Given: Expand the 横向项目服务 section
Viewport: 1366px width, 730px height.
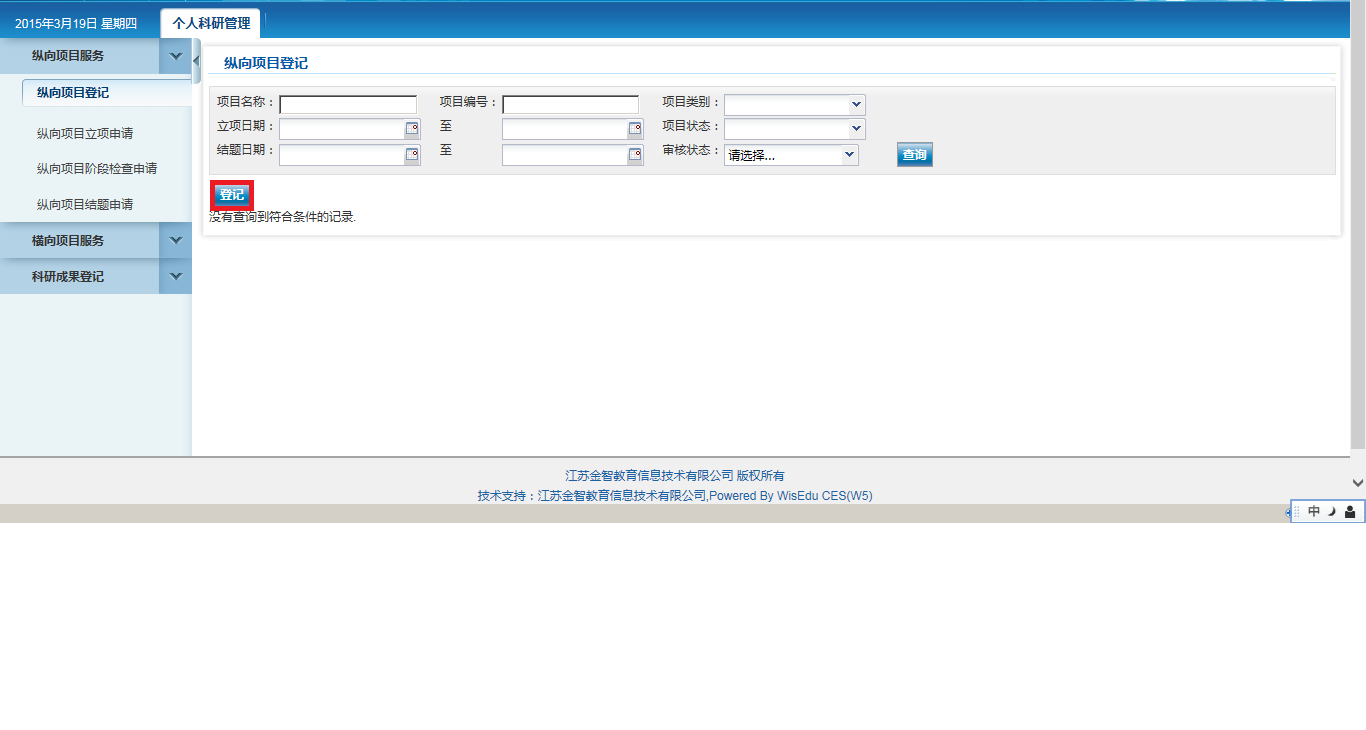Looking at the screenshot, I should click(x=176, y=240).
